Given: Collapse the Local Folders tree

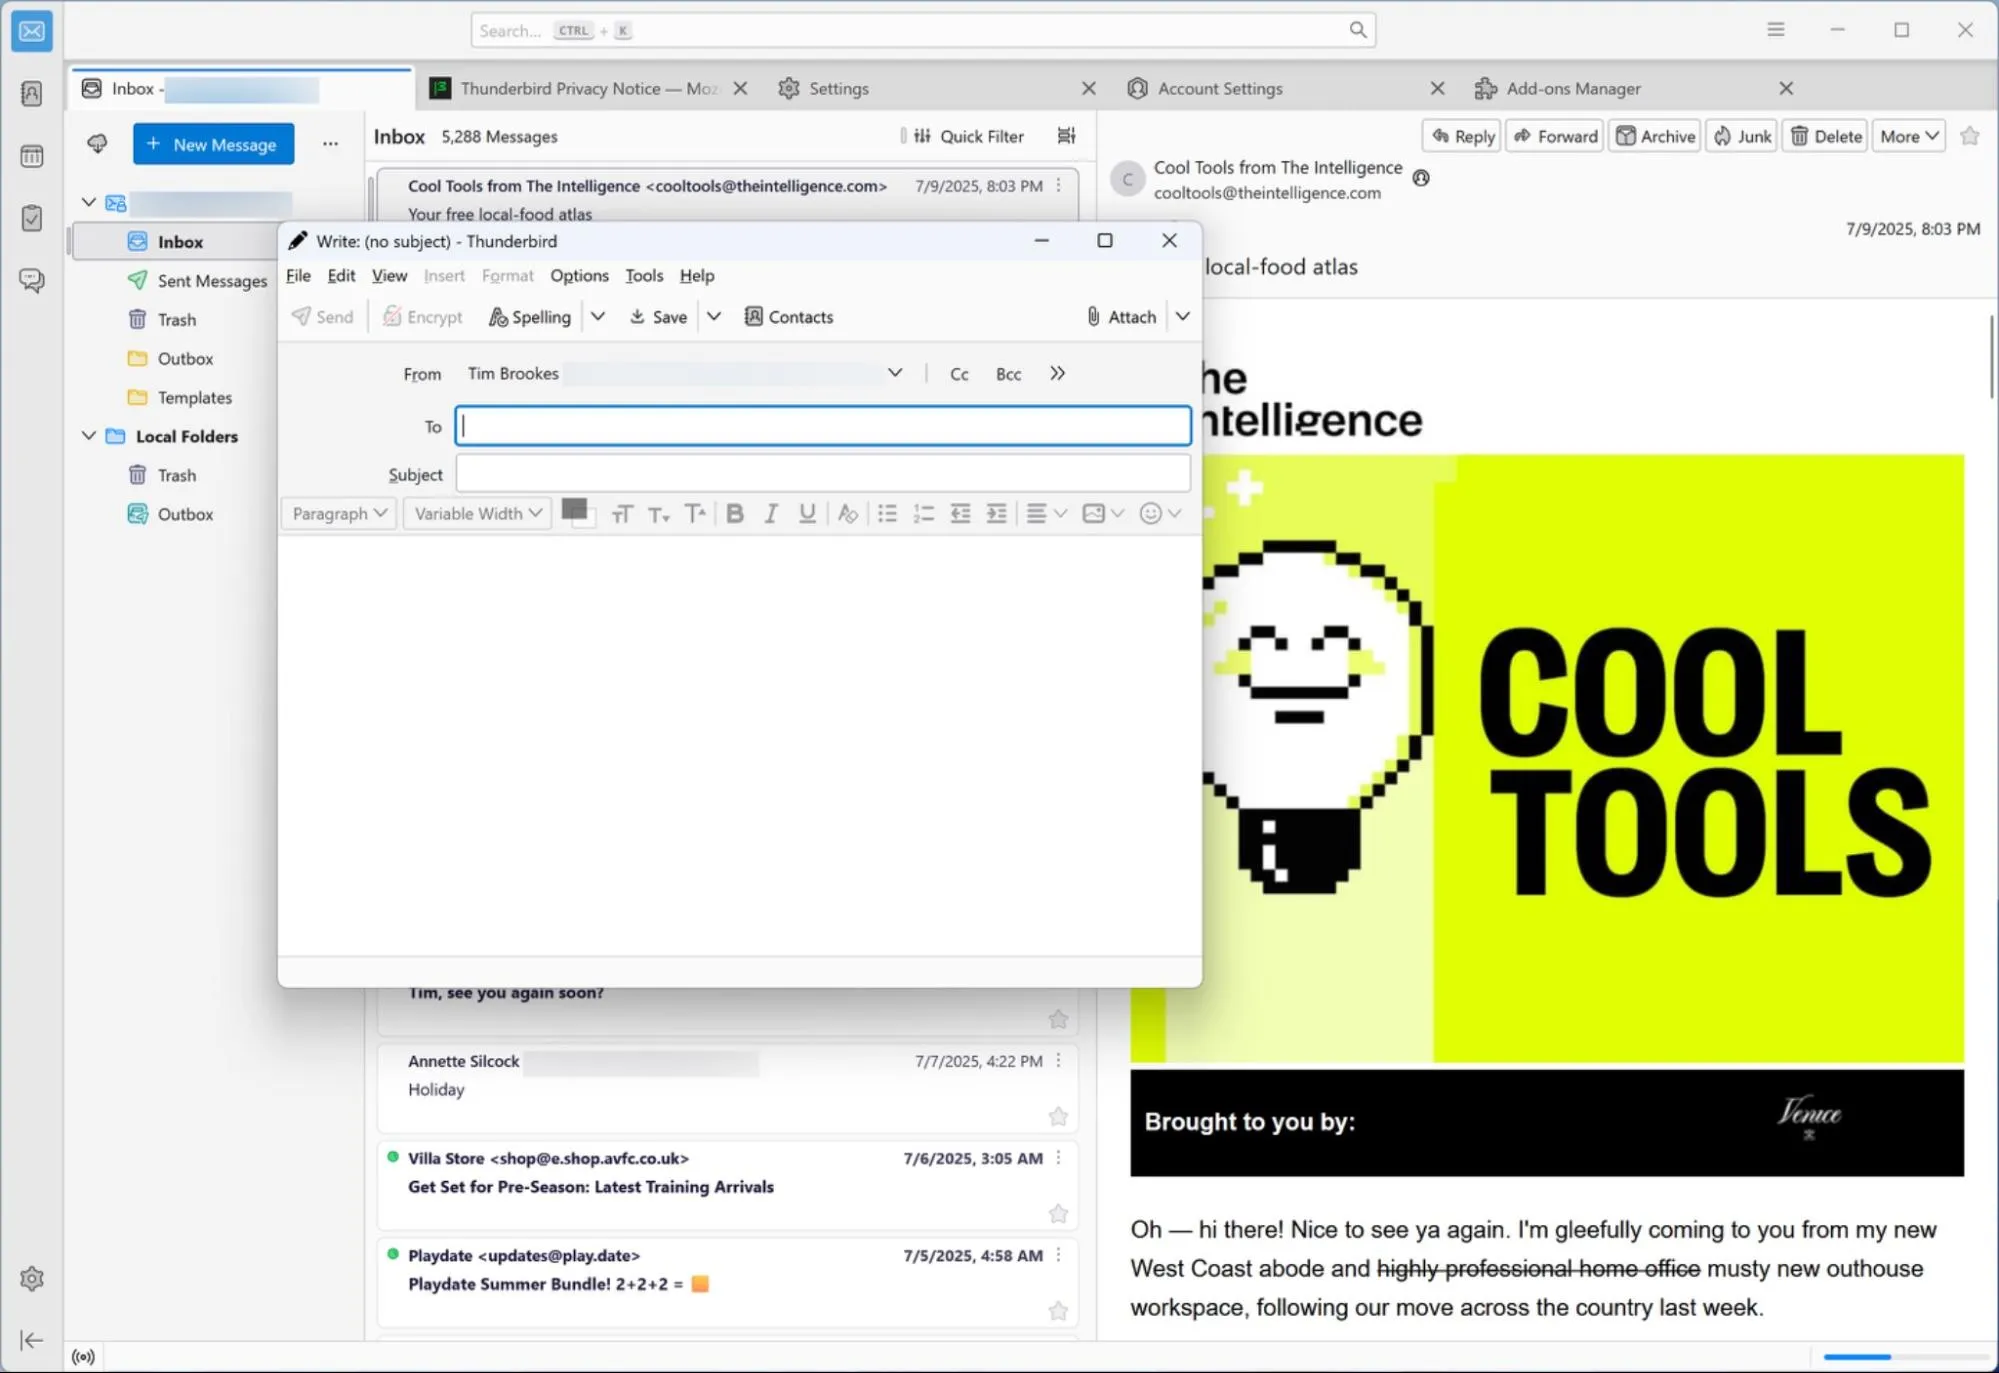Looking at the screenshot, I should (88, 436).
